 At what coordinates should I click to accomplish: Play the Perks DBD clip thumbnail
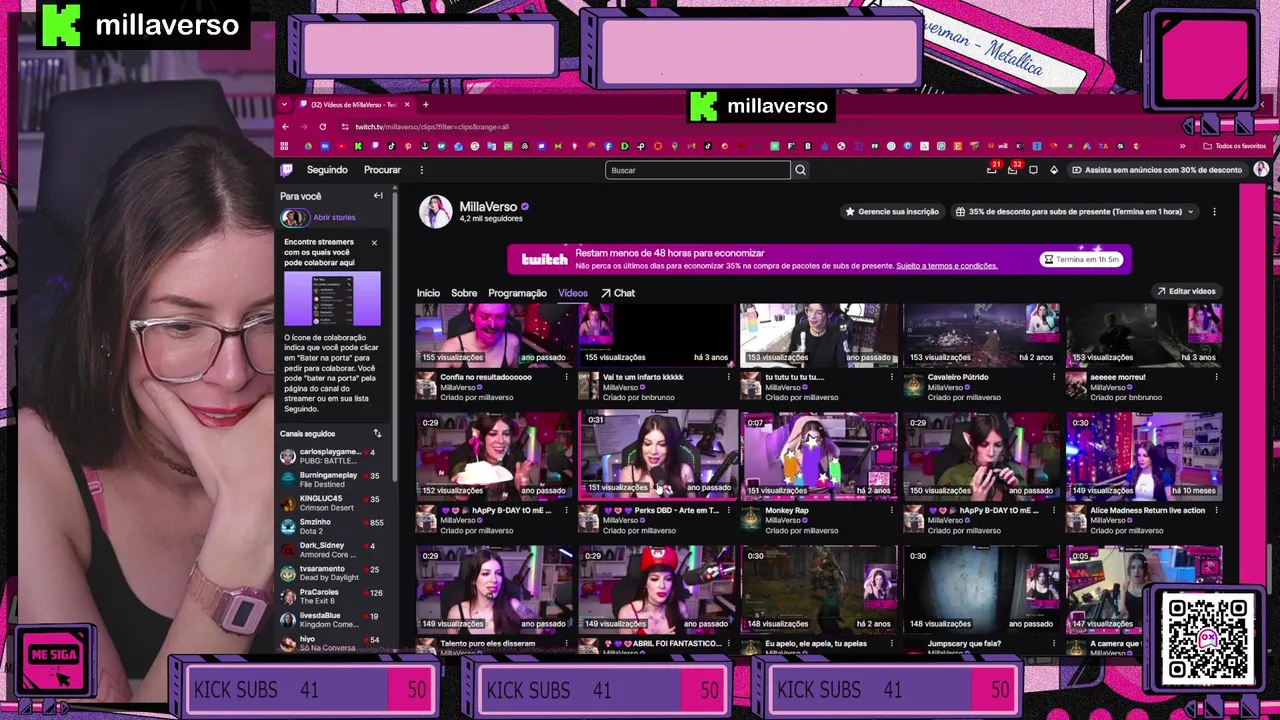657,455
